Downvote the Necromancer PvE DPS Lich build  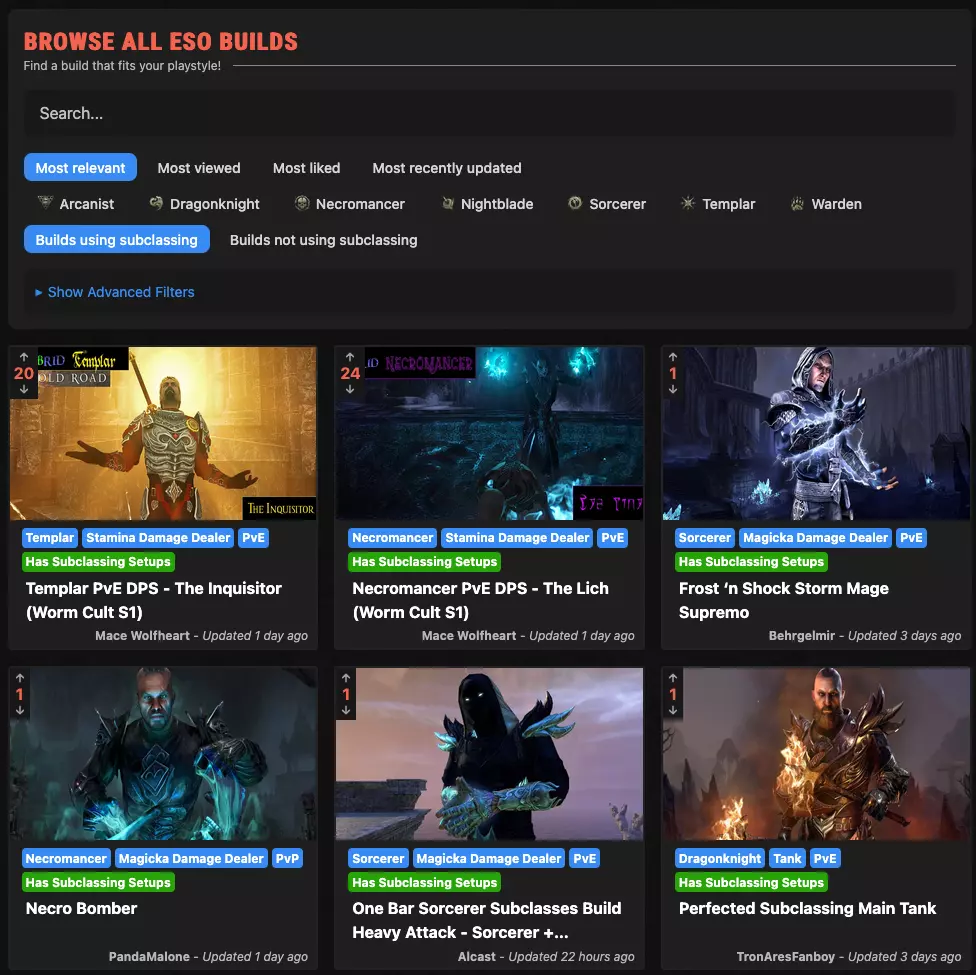[350, 389]
